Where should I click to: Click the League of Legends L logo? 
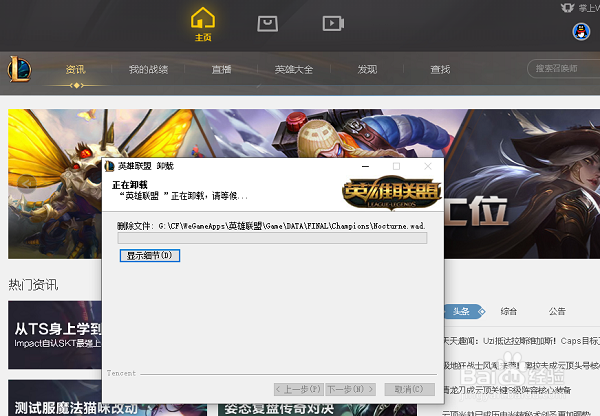19,69
